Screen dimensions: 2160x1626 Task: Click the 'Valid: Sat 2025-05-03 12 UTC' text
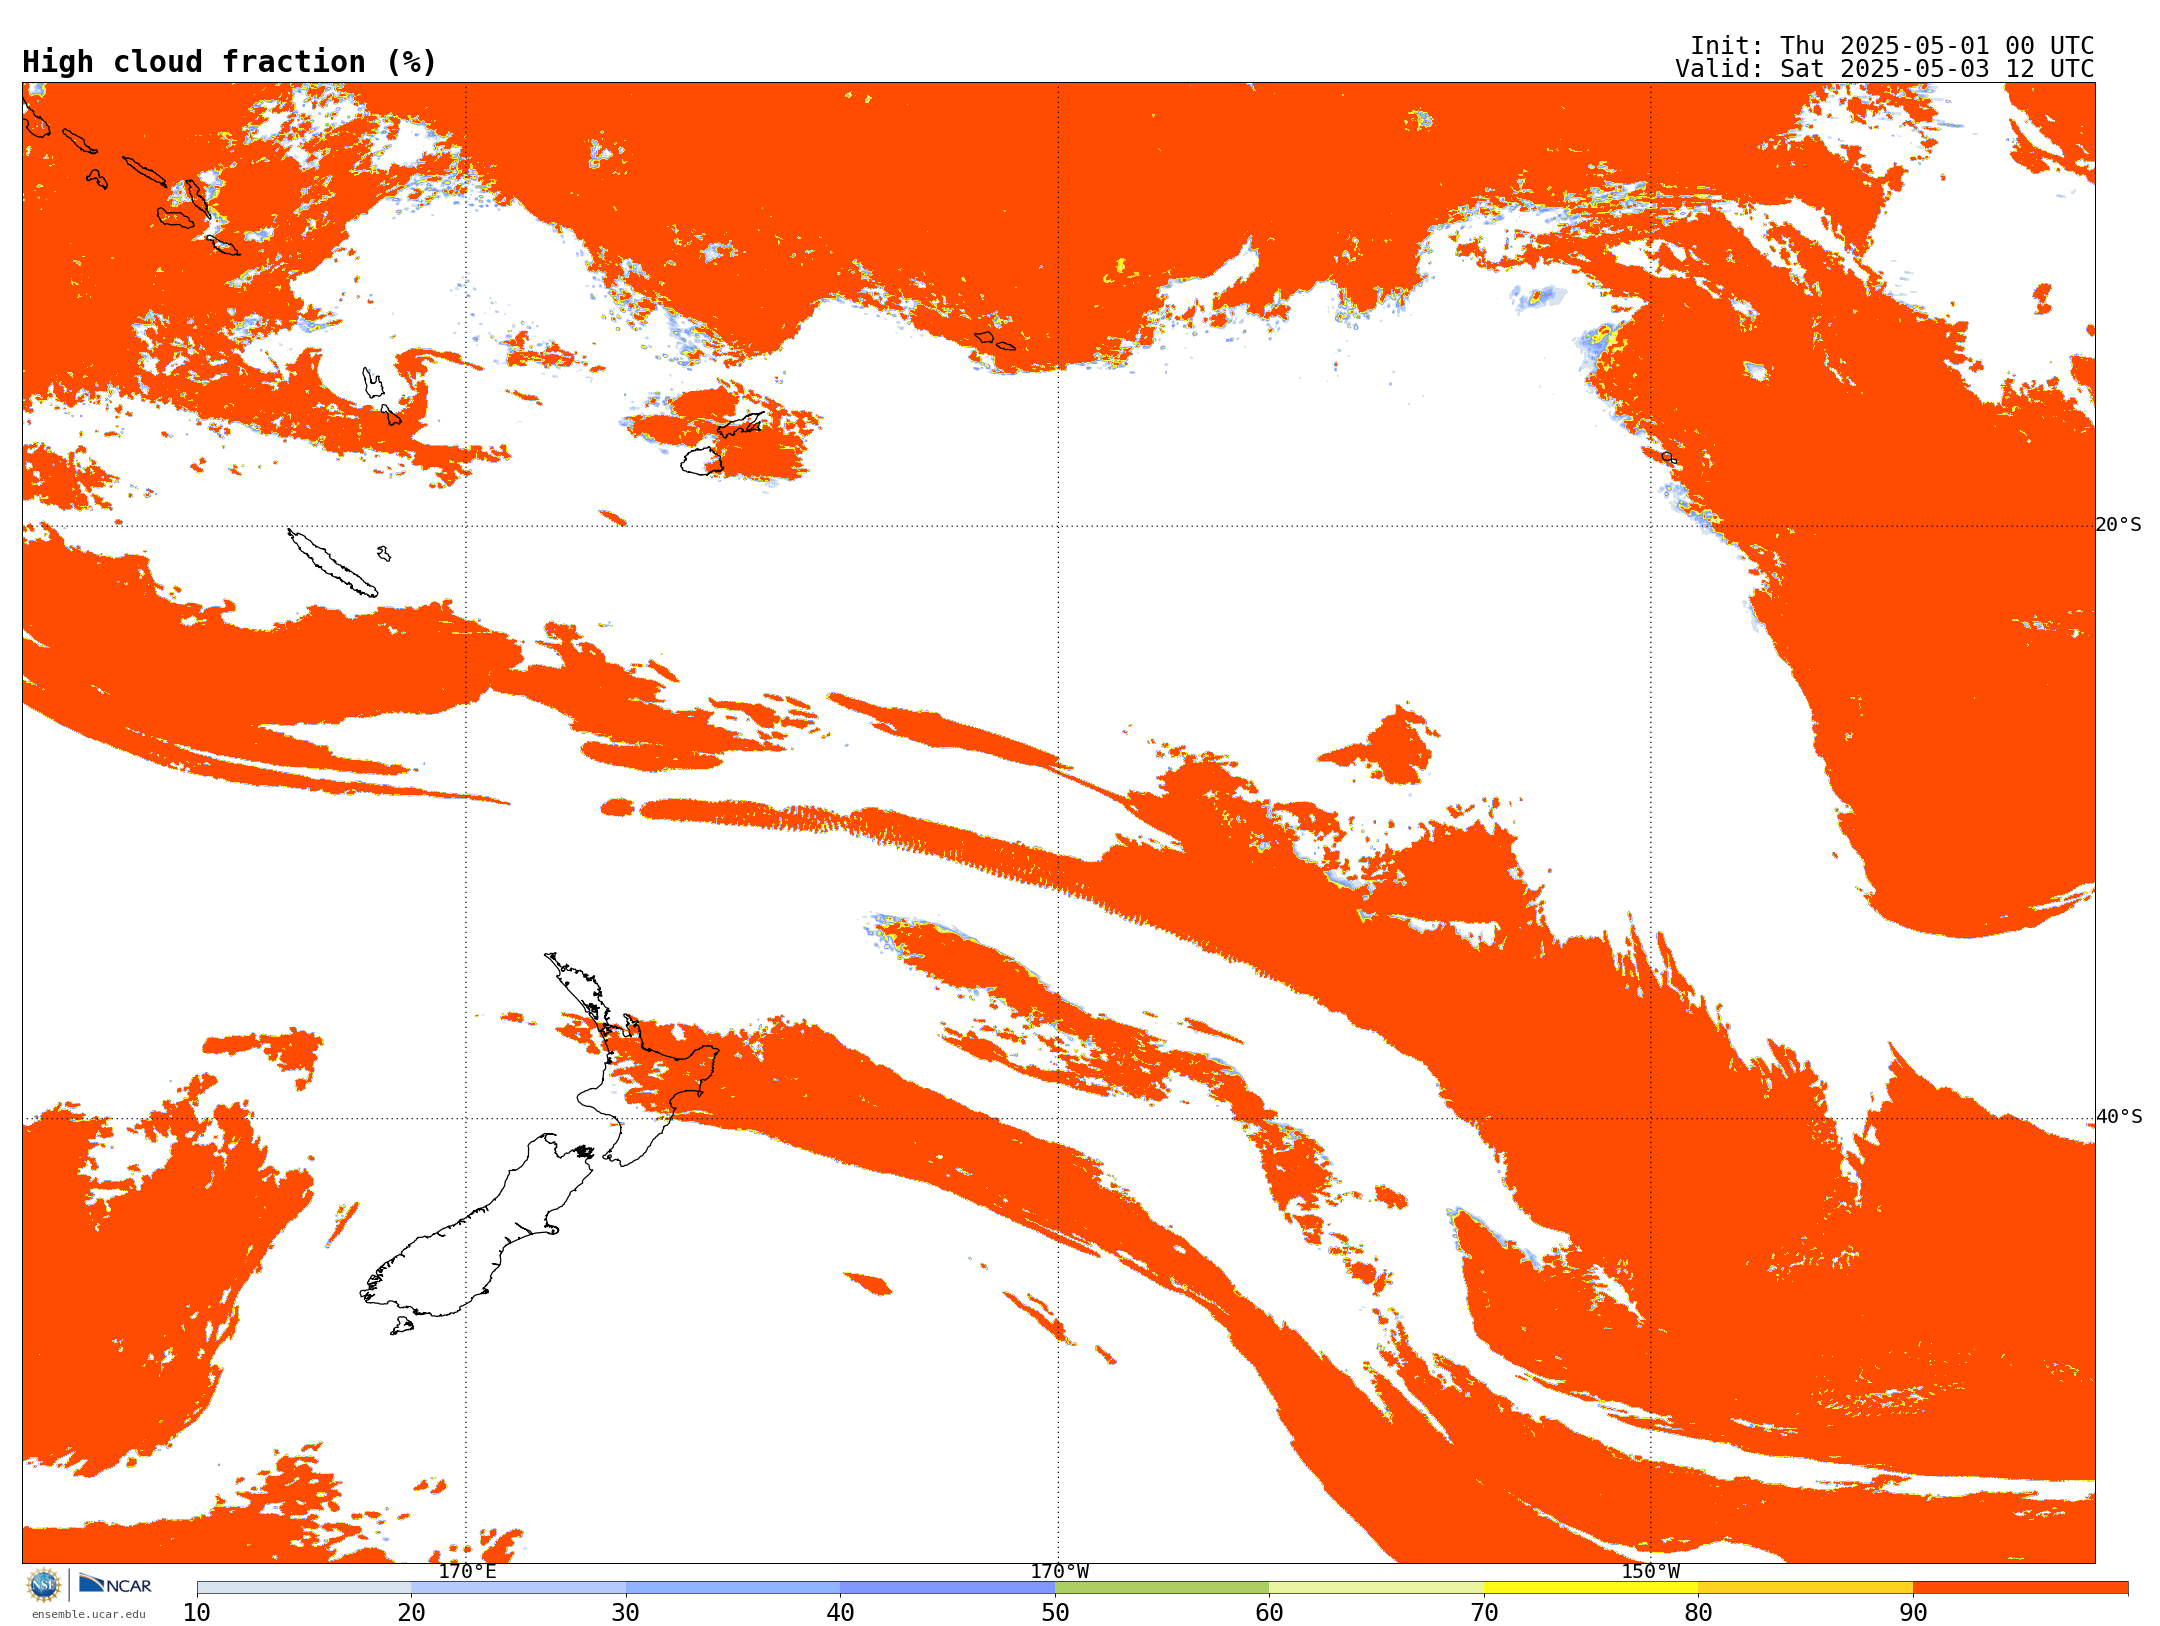pos(1885,69)
